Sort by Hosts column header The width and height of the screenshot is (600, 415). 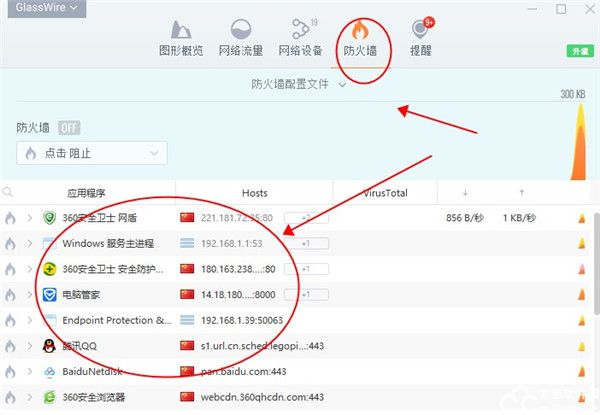click(x=255, y=193)
